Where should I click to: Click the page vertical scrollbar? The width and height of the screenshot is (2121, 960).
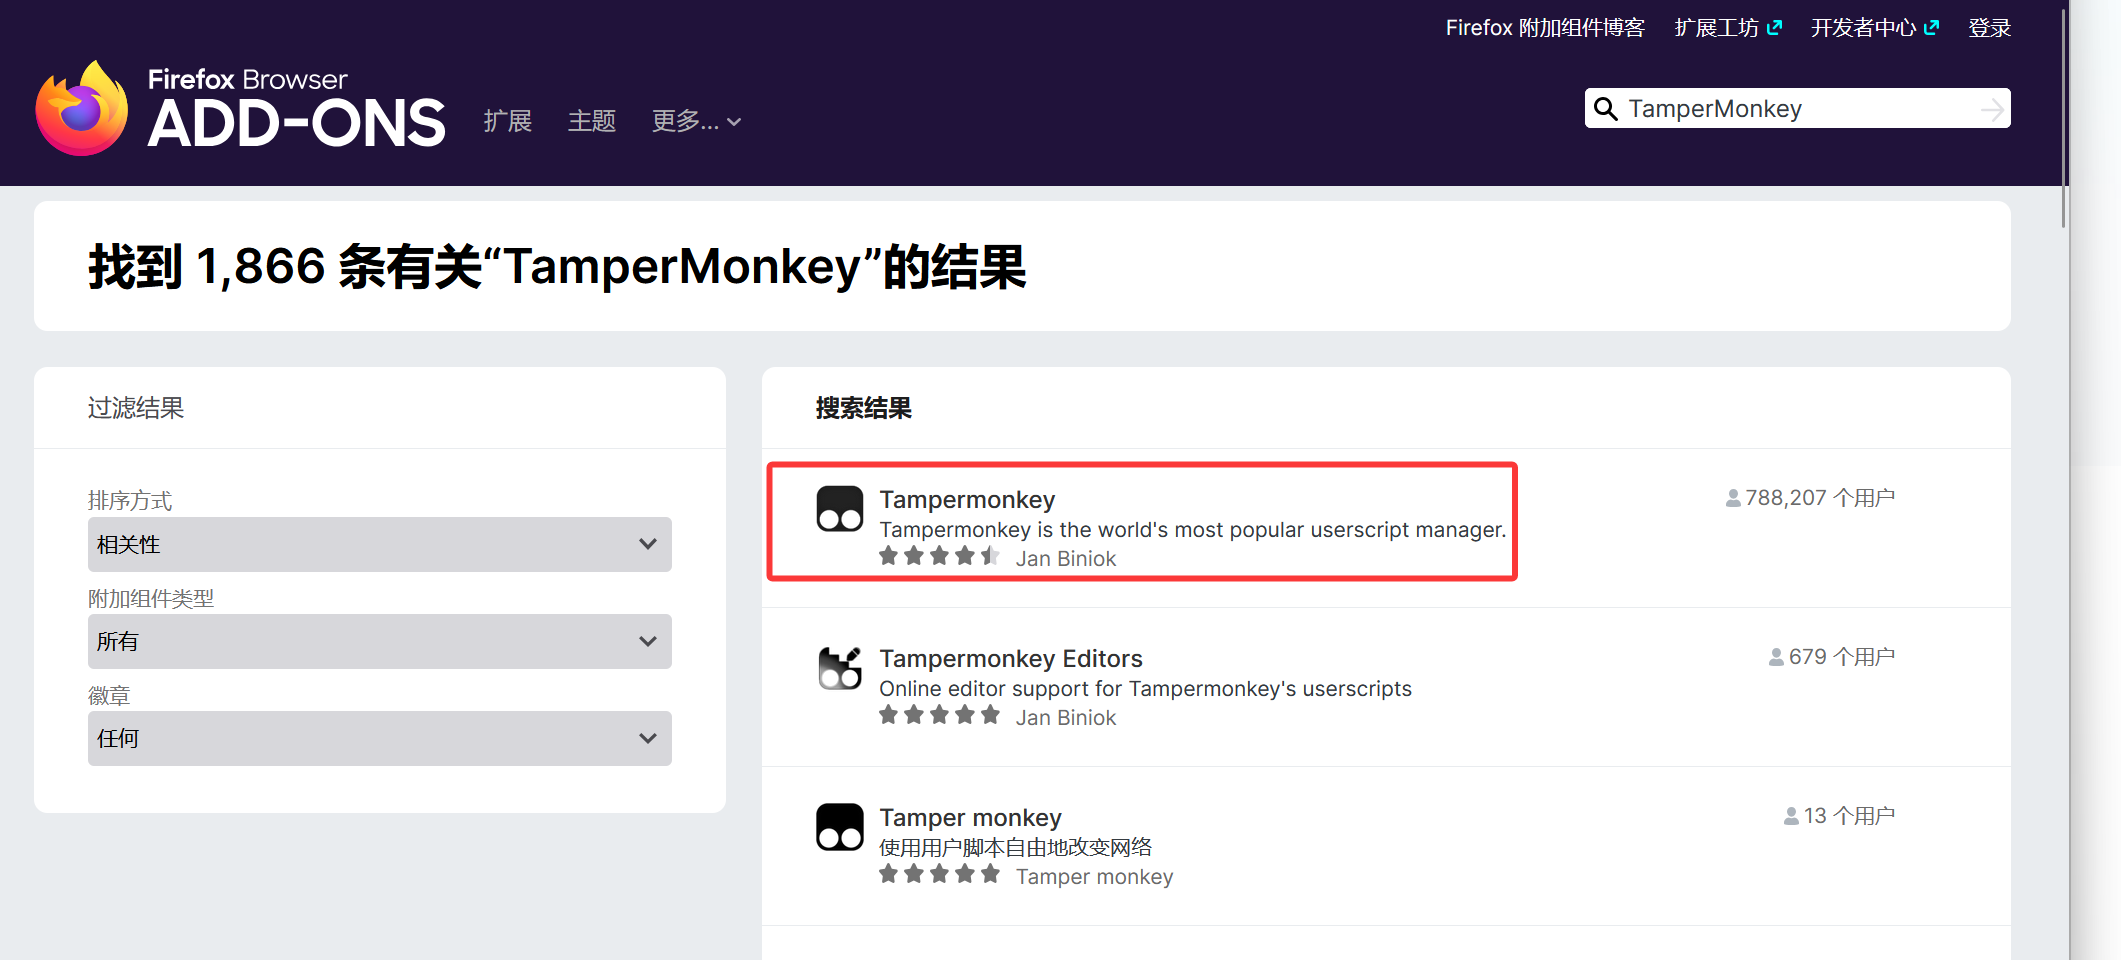pyautogui.click(x=2063, y=117)
